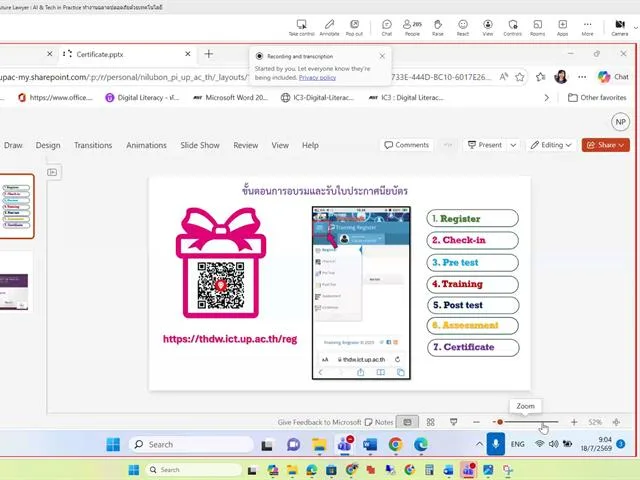Open Copilot Chat in Edge
640x480 pixels.
click(613, 77)
